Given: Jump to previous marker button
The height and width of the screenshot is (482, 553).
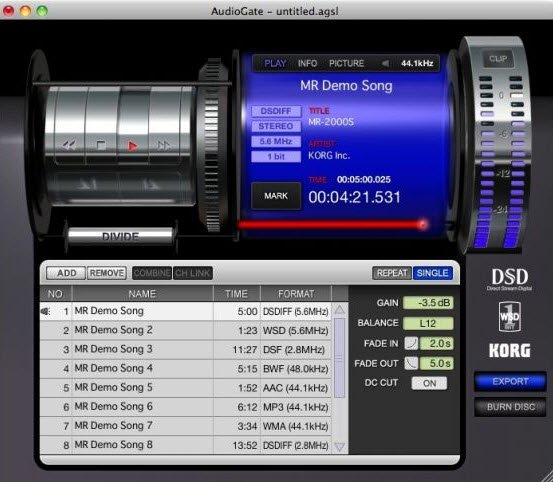Looking at the screenshot, I should point(86,184).
